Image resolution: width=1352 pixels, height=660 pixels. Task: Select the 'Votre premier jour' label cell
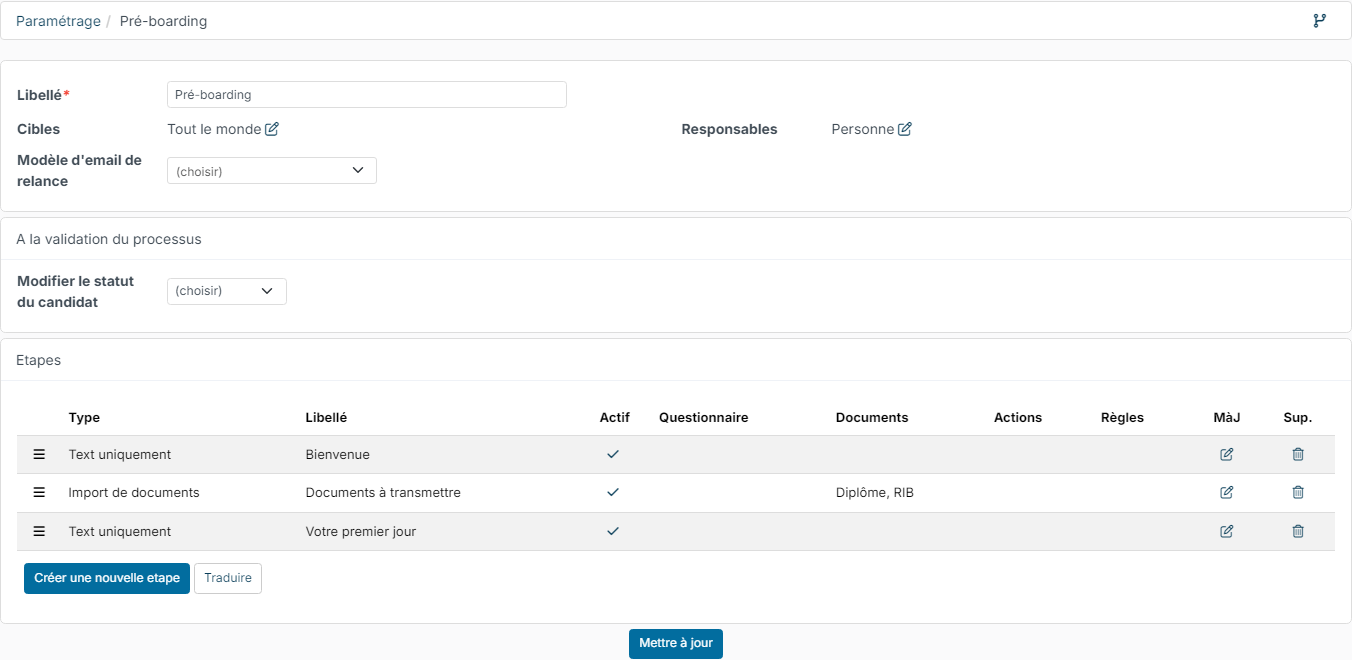[x=361, y=531]
